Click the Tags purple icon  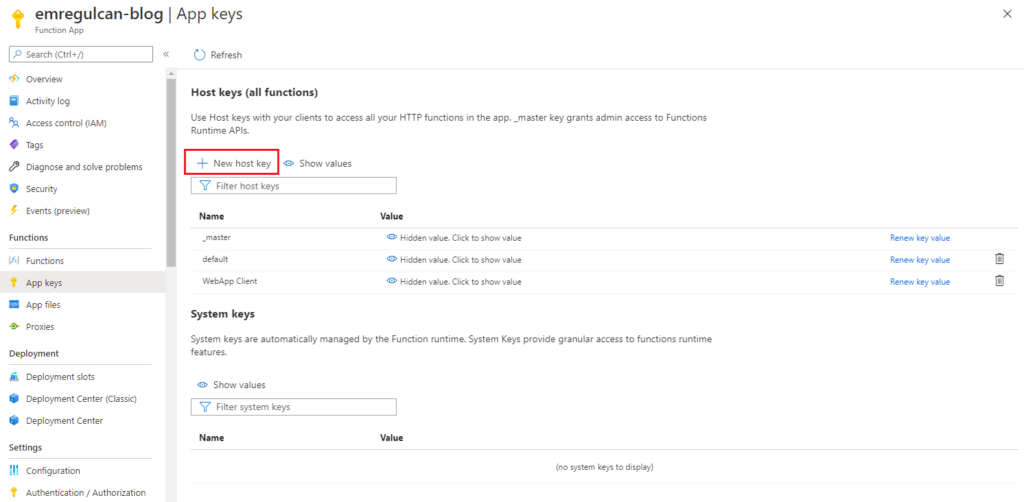tap(14, 144)
